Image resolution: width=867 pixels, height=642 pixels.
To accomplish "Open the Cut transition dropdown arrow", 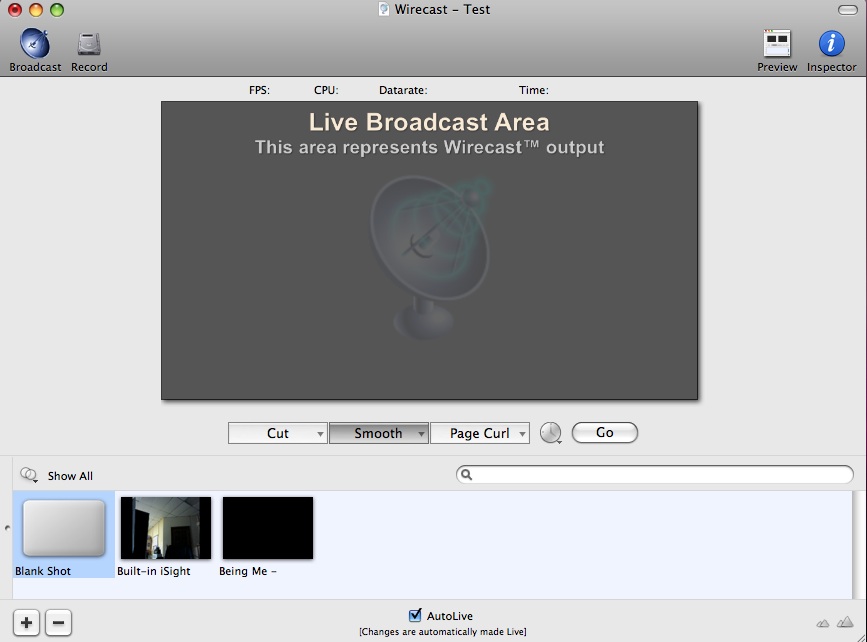I will (320, 434).
